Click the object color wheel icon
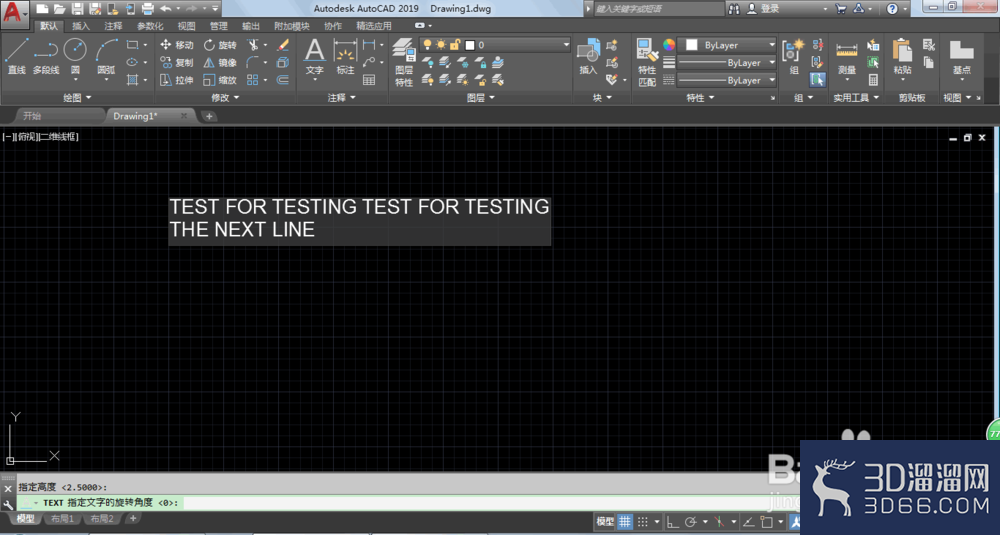 (668, 45)
